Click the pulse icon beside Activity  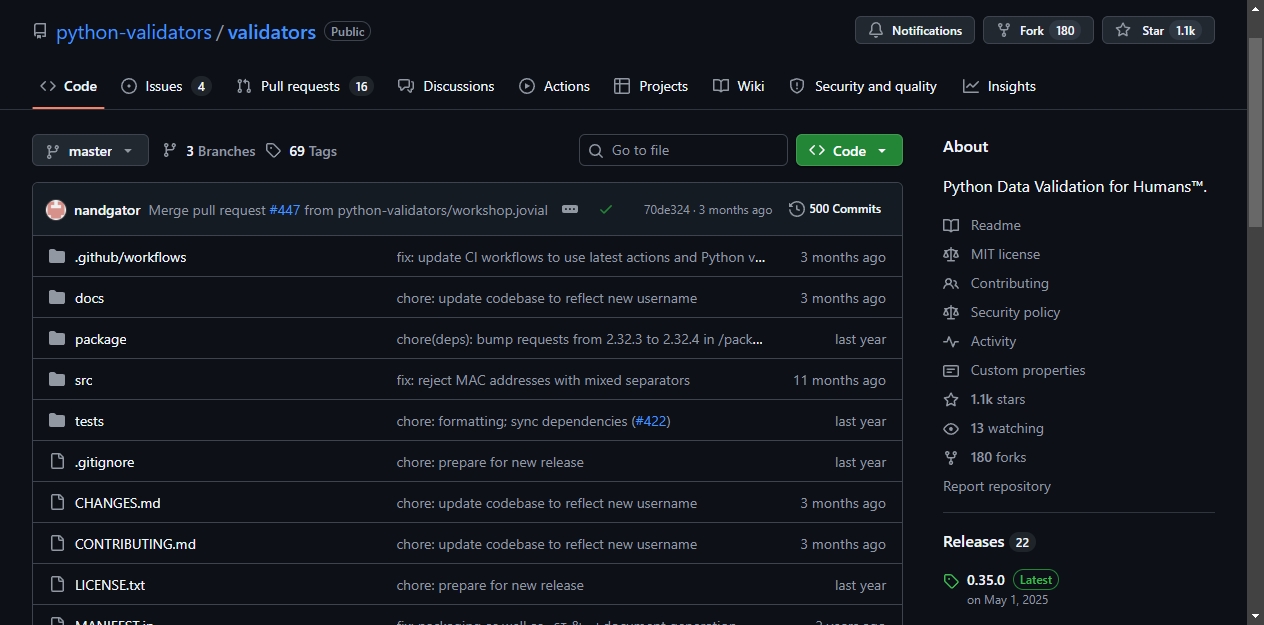[x=951, y=341]
